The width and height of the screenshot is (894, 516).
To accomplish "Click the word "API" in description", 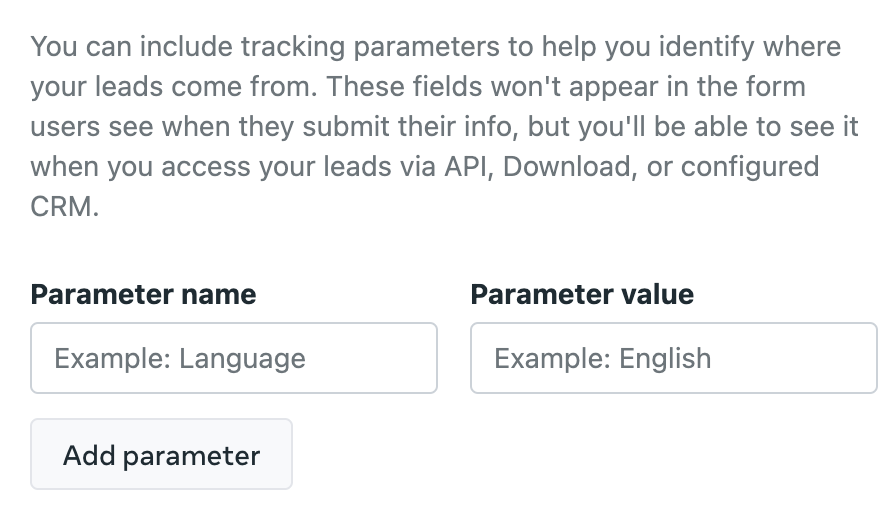I will click(x=467, y=167).
